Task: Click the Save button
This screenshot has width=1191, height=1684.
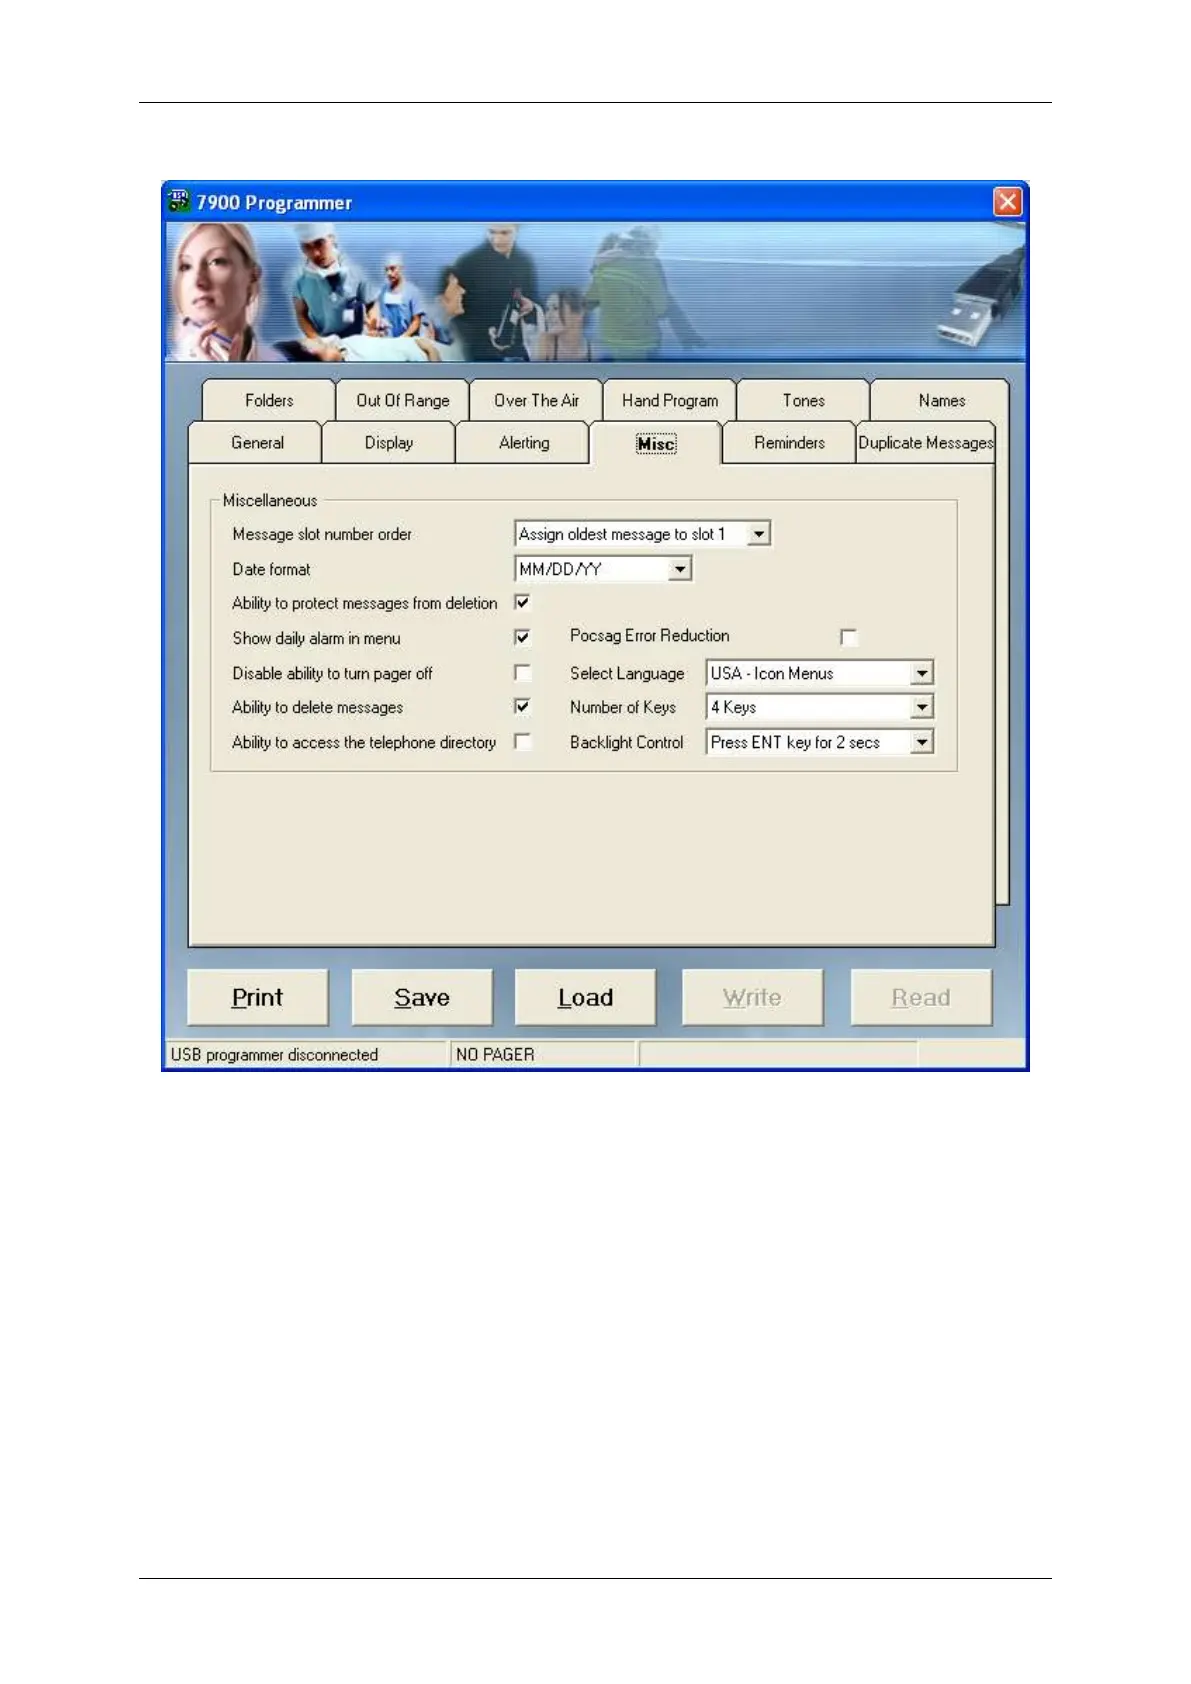Action: point(422,997)
